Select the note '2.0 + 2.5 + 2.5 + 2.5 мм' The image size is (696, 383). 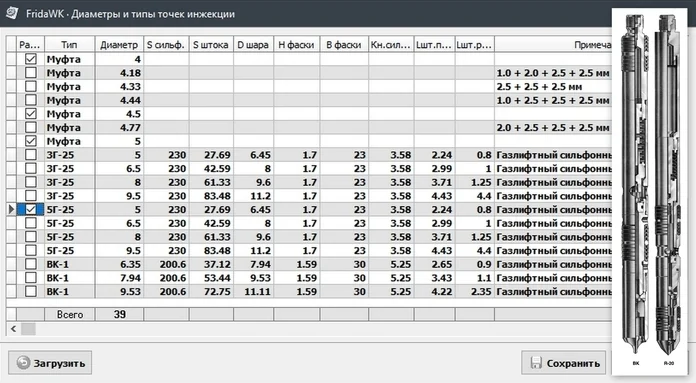coord(553,127)
